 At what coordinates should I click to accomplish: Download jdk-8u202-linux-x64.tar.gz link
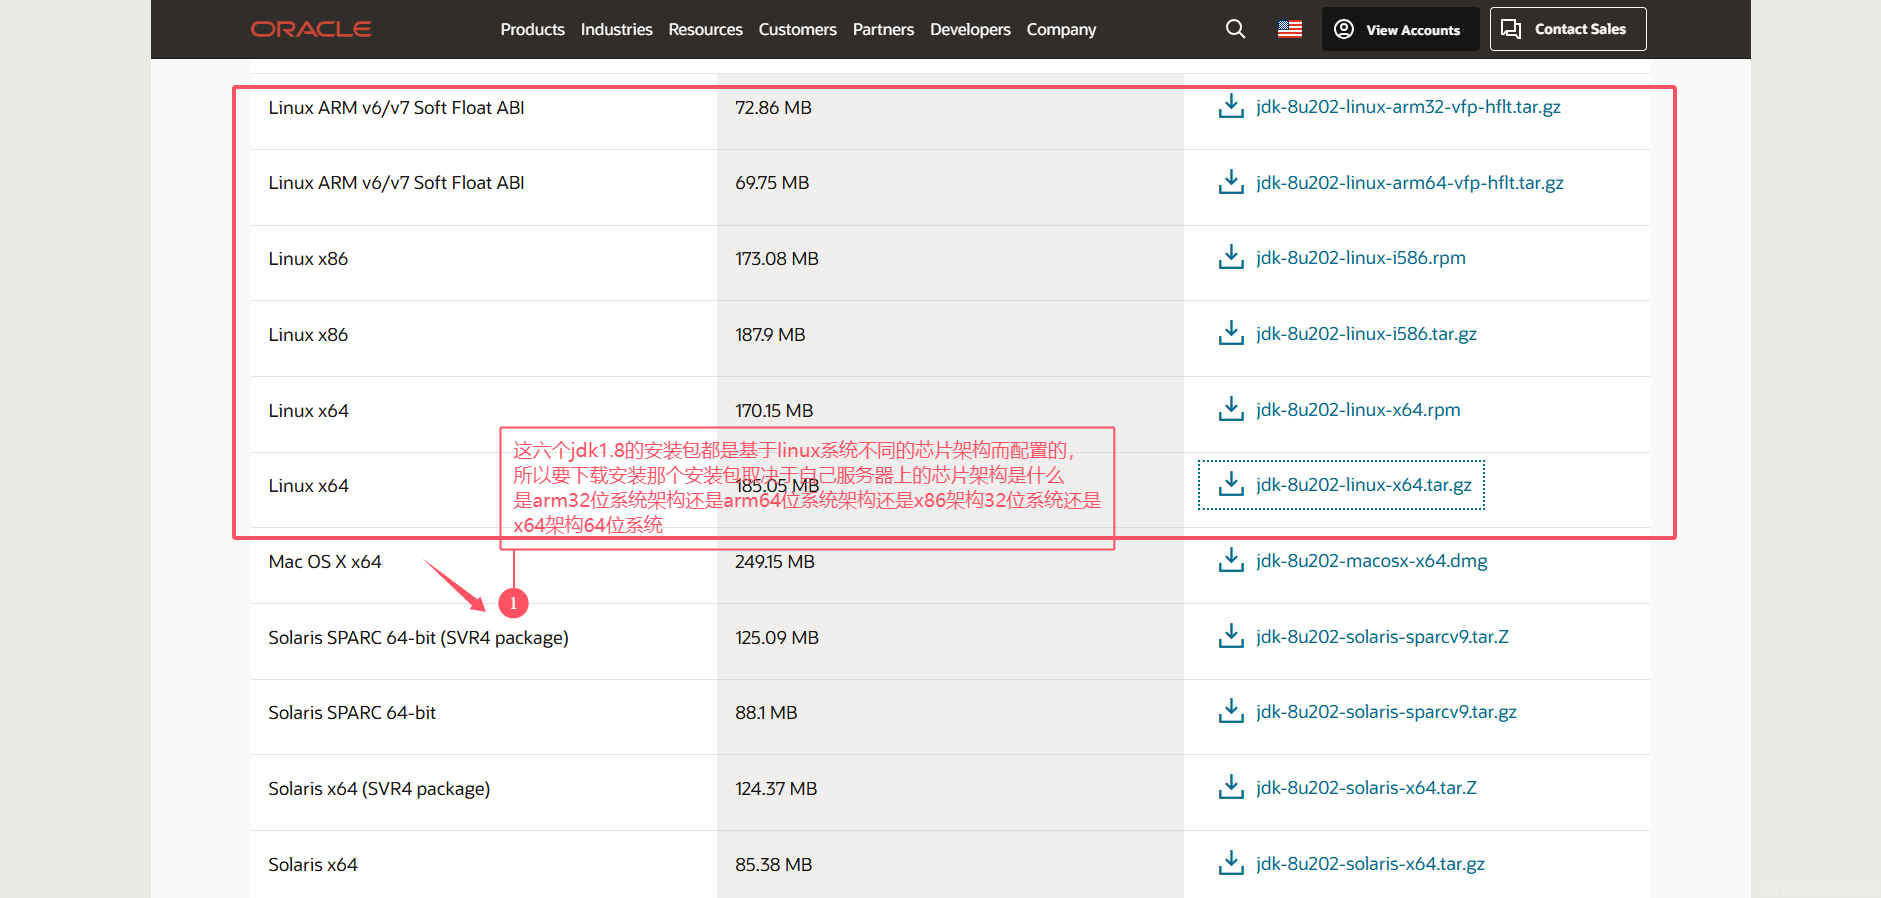[x=1364, y=484]
